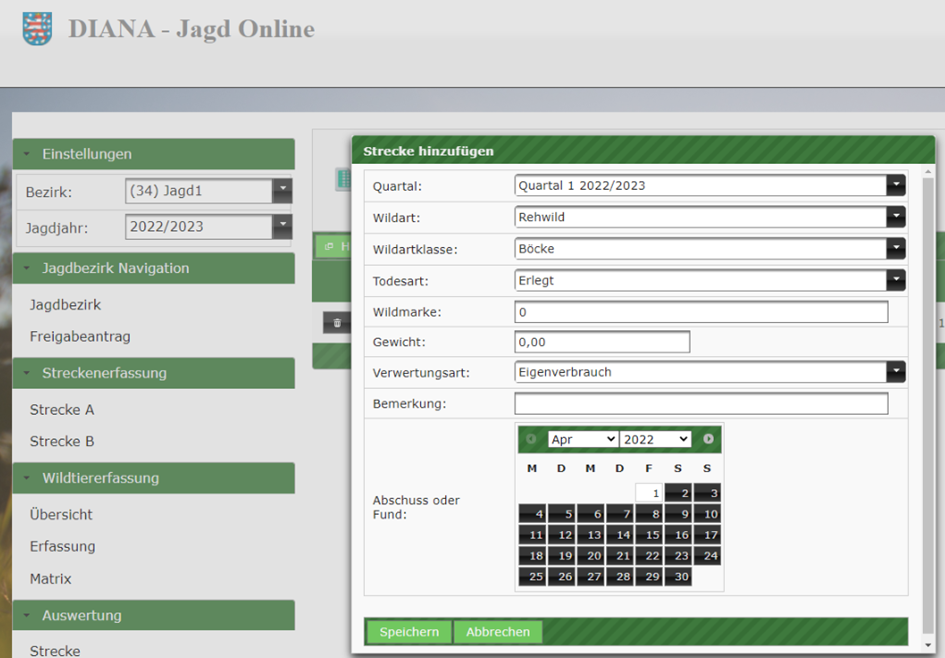Open Strecke A in sidebar
The height and width of the screenshot is (658, 945).
click(62, 410)
